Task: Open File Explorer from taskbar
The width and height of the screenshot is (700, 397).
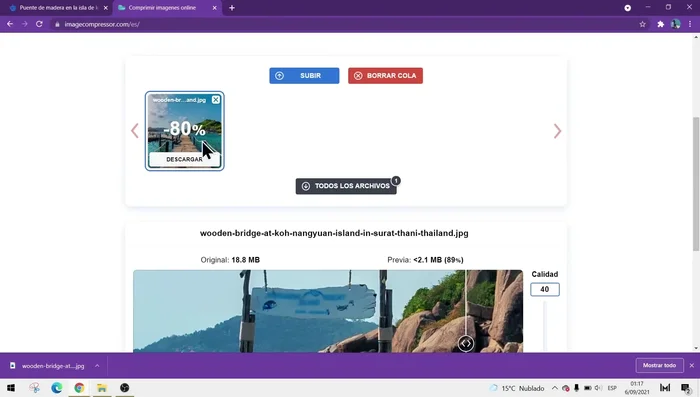Action: 102,388
